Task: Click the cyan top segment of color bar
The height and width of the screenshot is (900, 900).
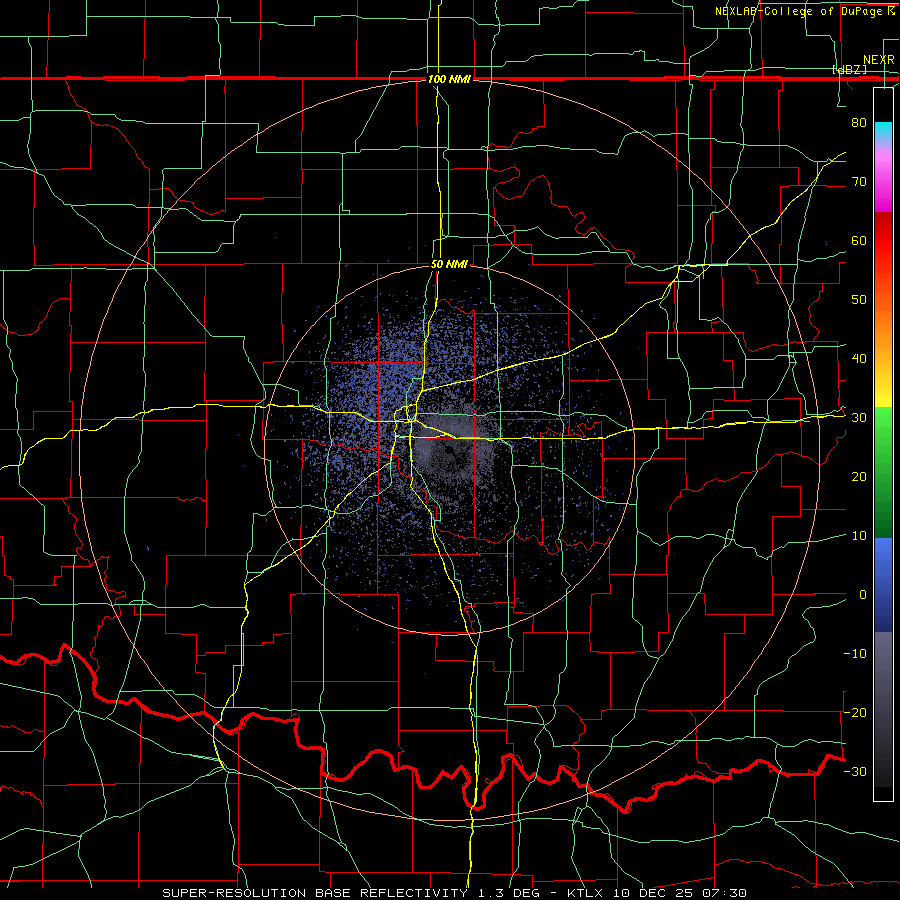Action: (883, 131)
